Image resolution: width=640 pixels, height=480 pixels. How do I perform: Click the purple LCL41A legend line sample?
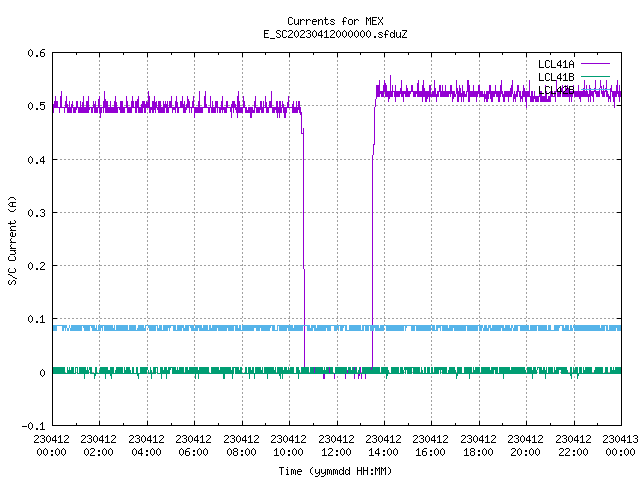tap(595, 64)
